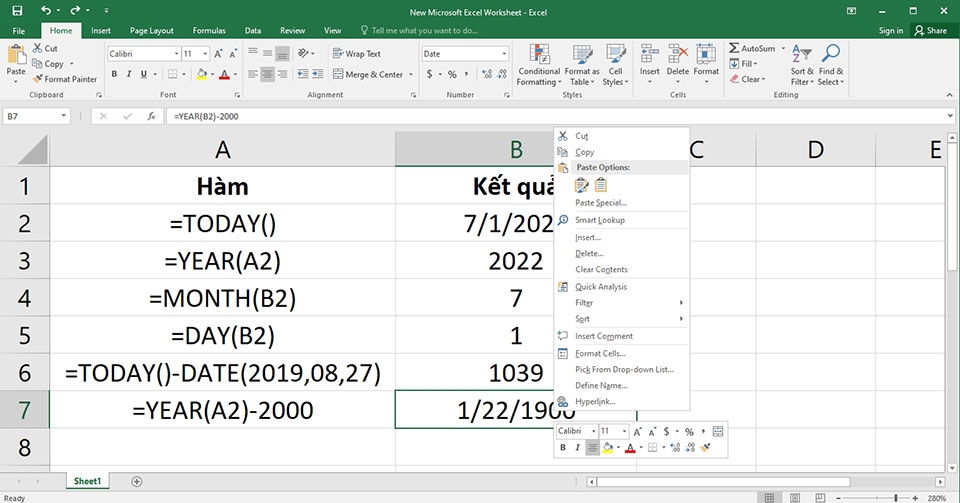Image resolution: width=960 pixels, height=503 pixels.
Task: Open Cell Styles gallery
Action: coord(615,65)
